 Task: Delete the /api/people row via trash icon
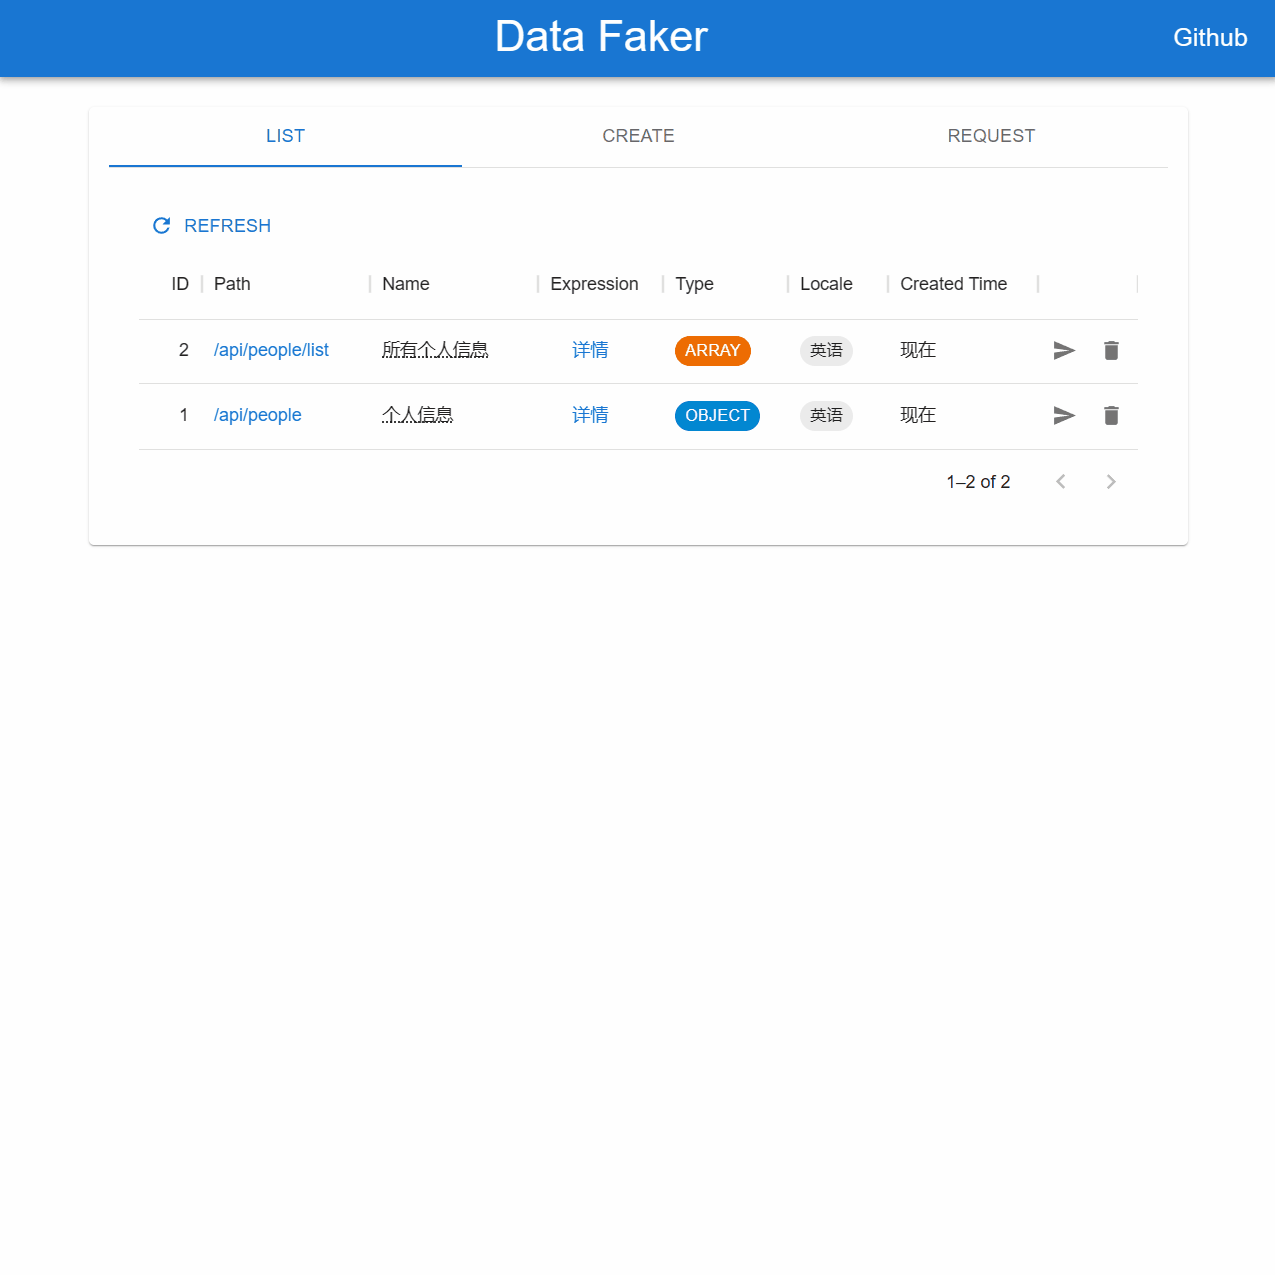[x=1111, y=415]
